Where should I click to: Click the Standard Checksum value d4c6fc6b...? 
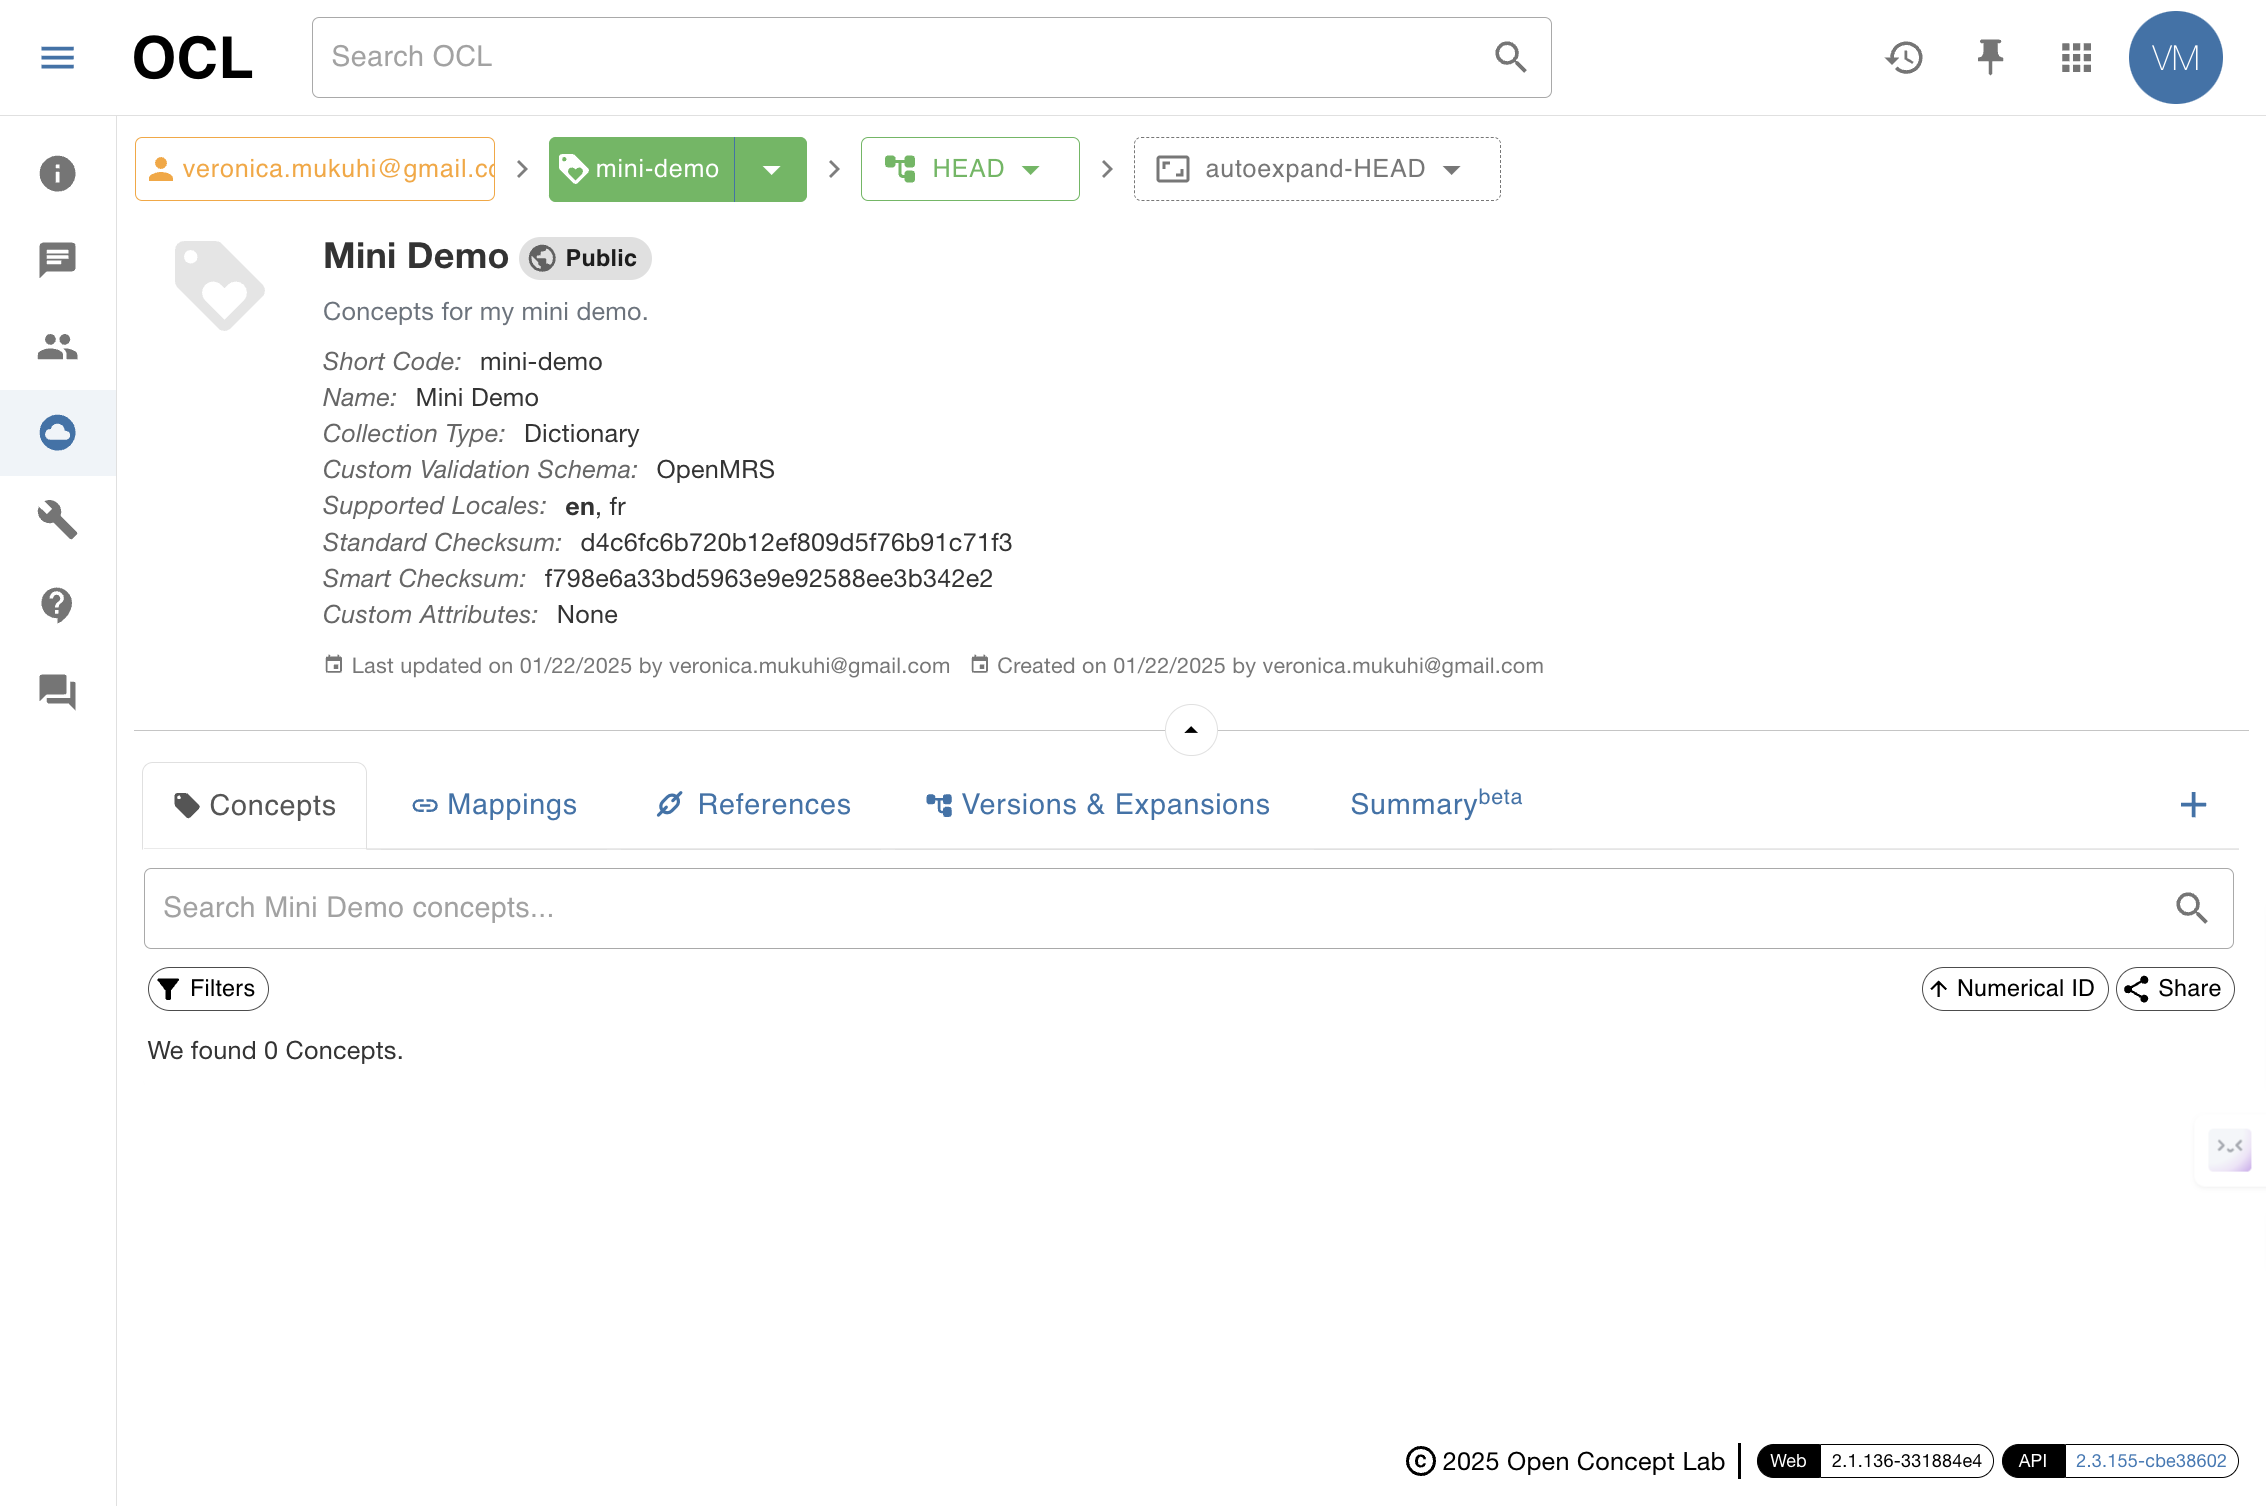pos(796,543)
